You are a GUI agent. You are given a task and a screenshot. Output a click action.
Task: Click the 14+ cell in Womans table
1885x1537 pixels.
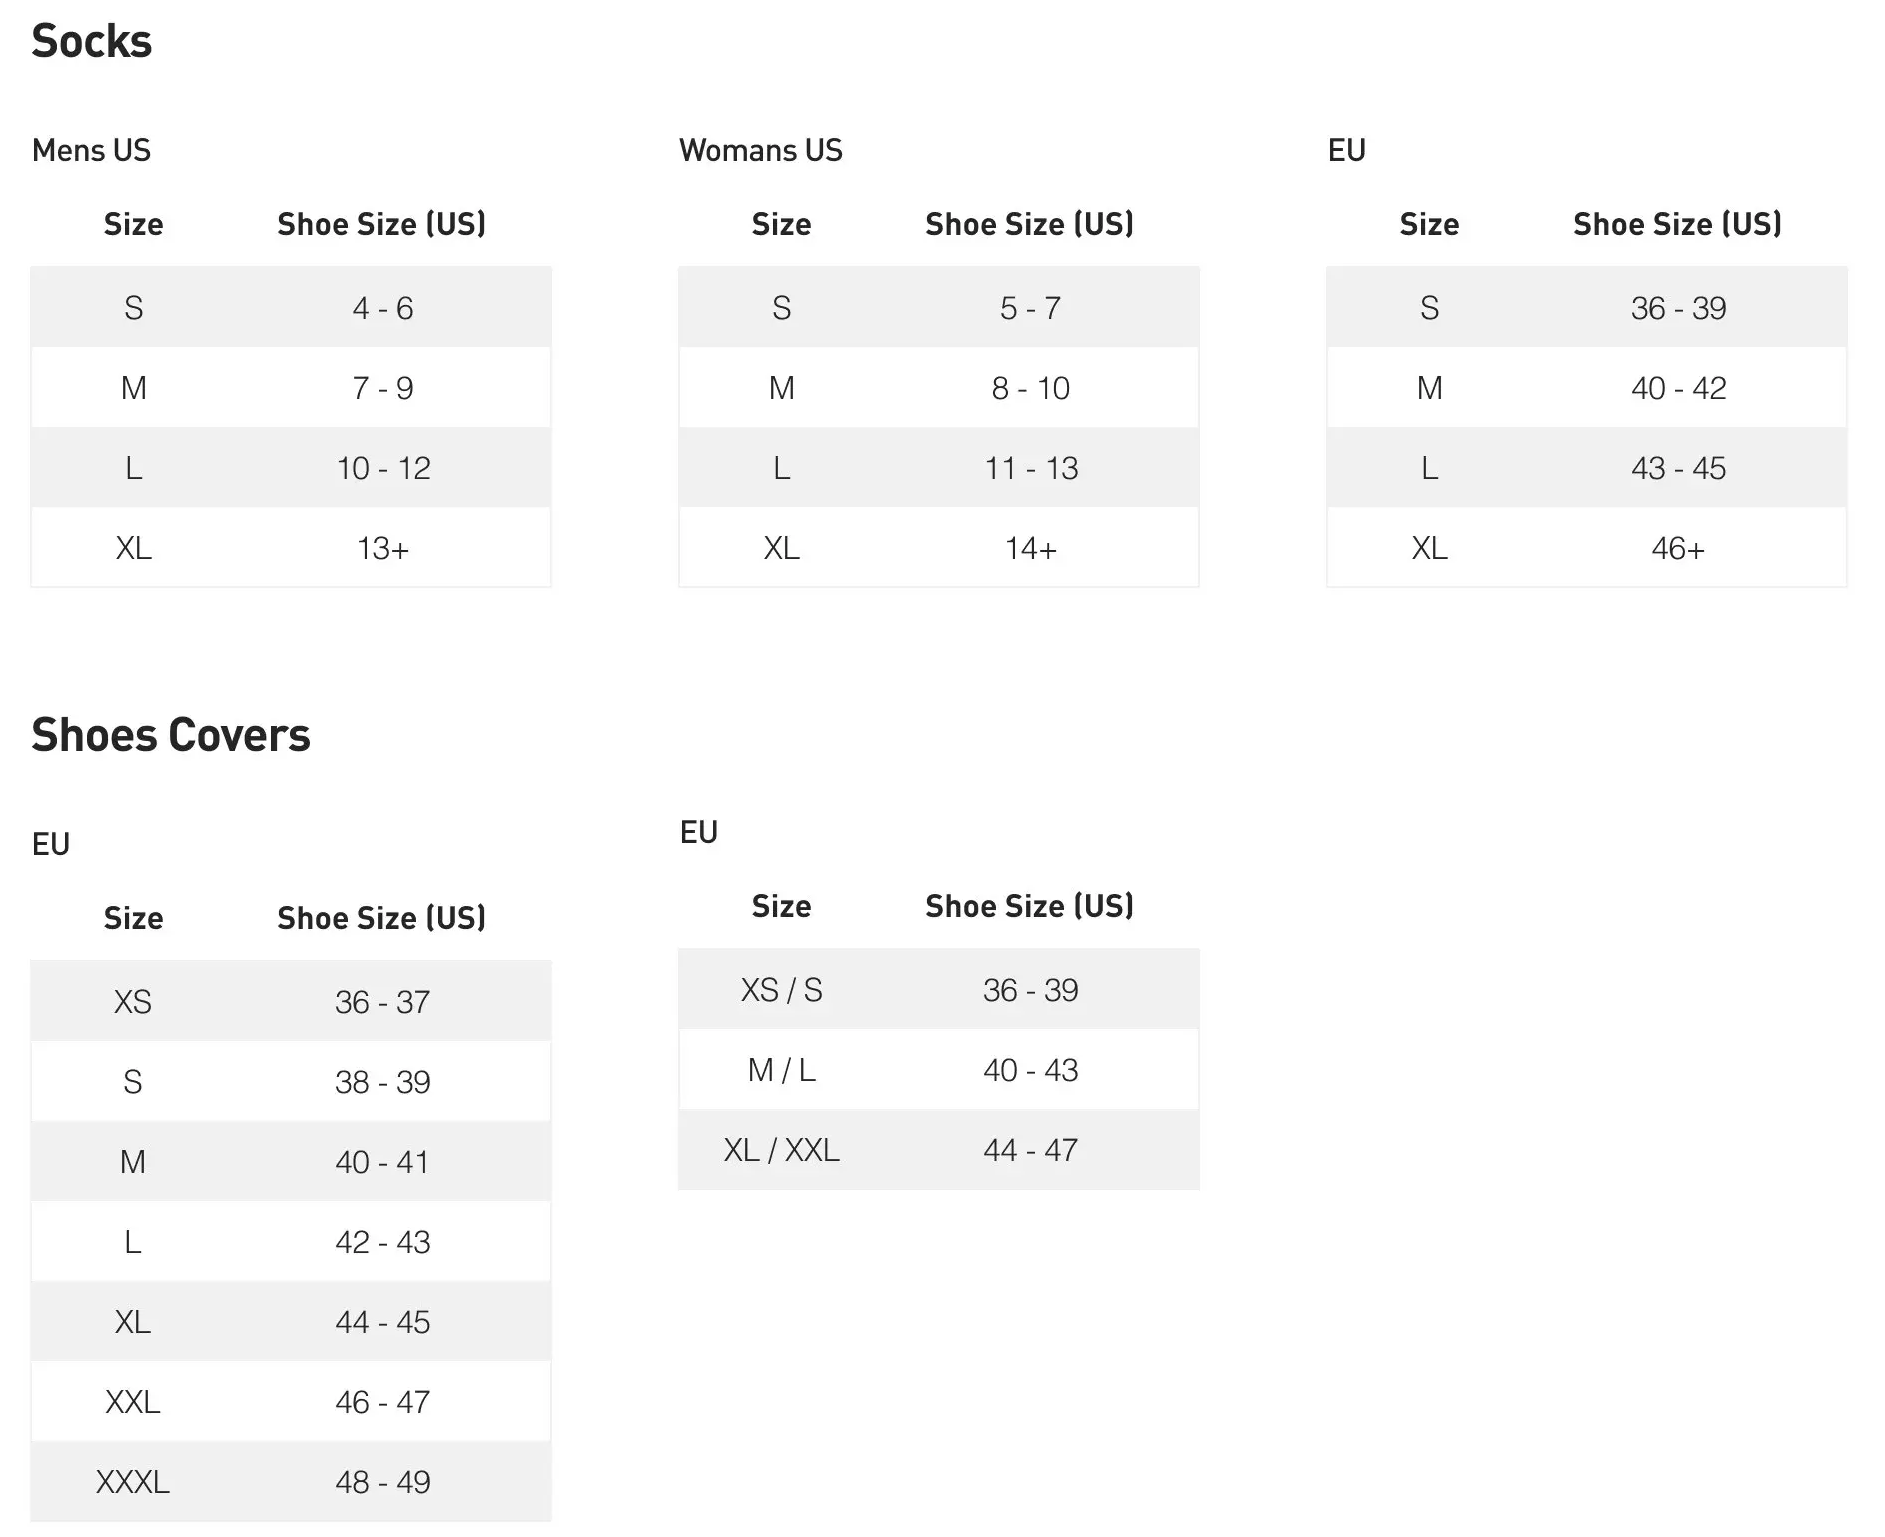pyautogui.click(x=1031, y=548)
